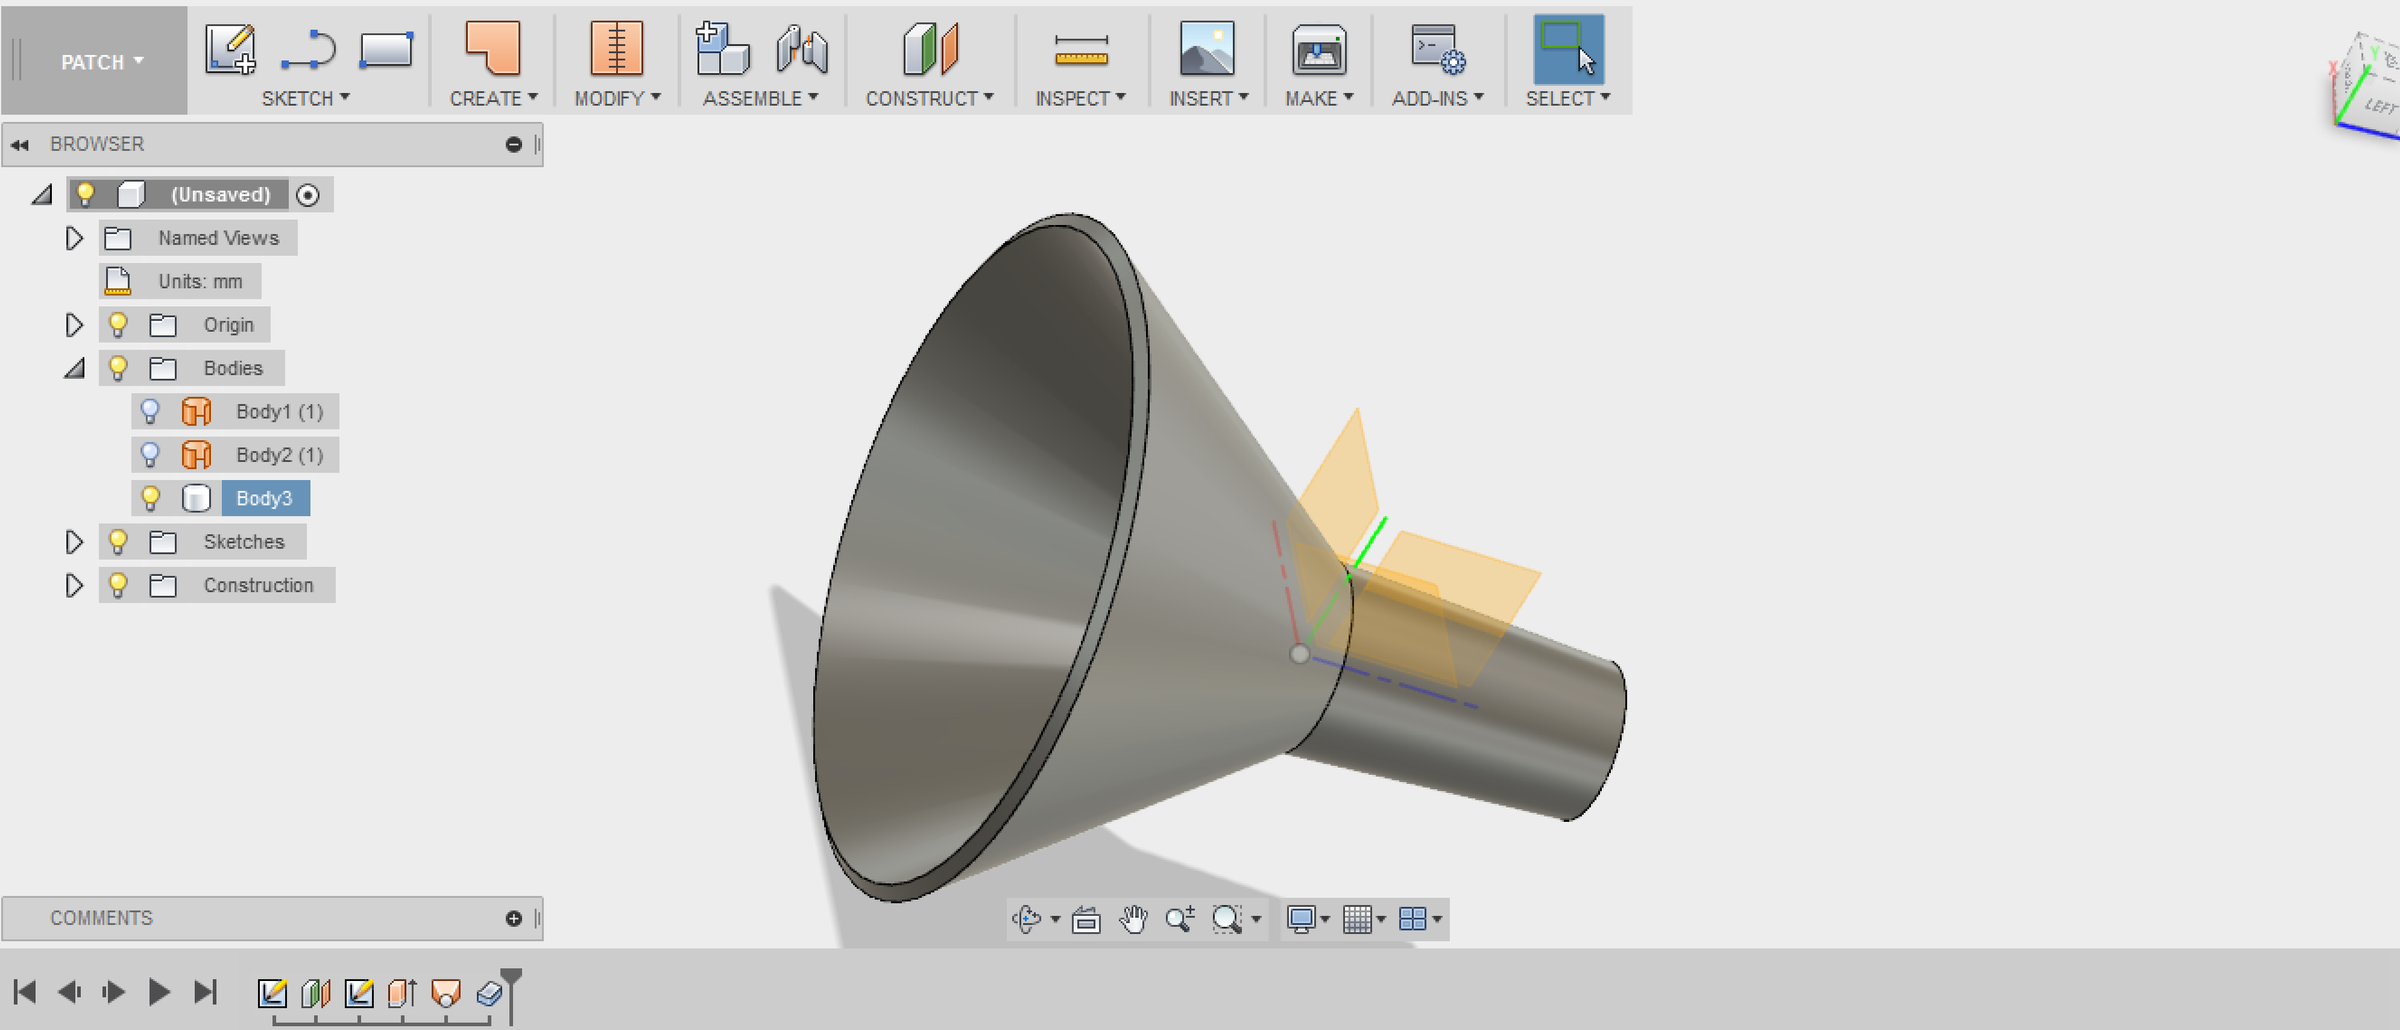Select the Pan tool in navigation bar
Screen dimensions: 2400x1030
click(1132, 918)
